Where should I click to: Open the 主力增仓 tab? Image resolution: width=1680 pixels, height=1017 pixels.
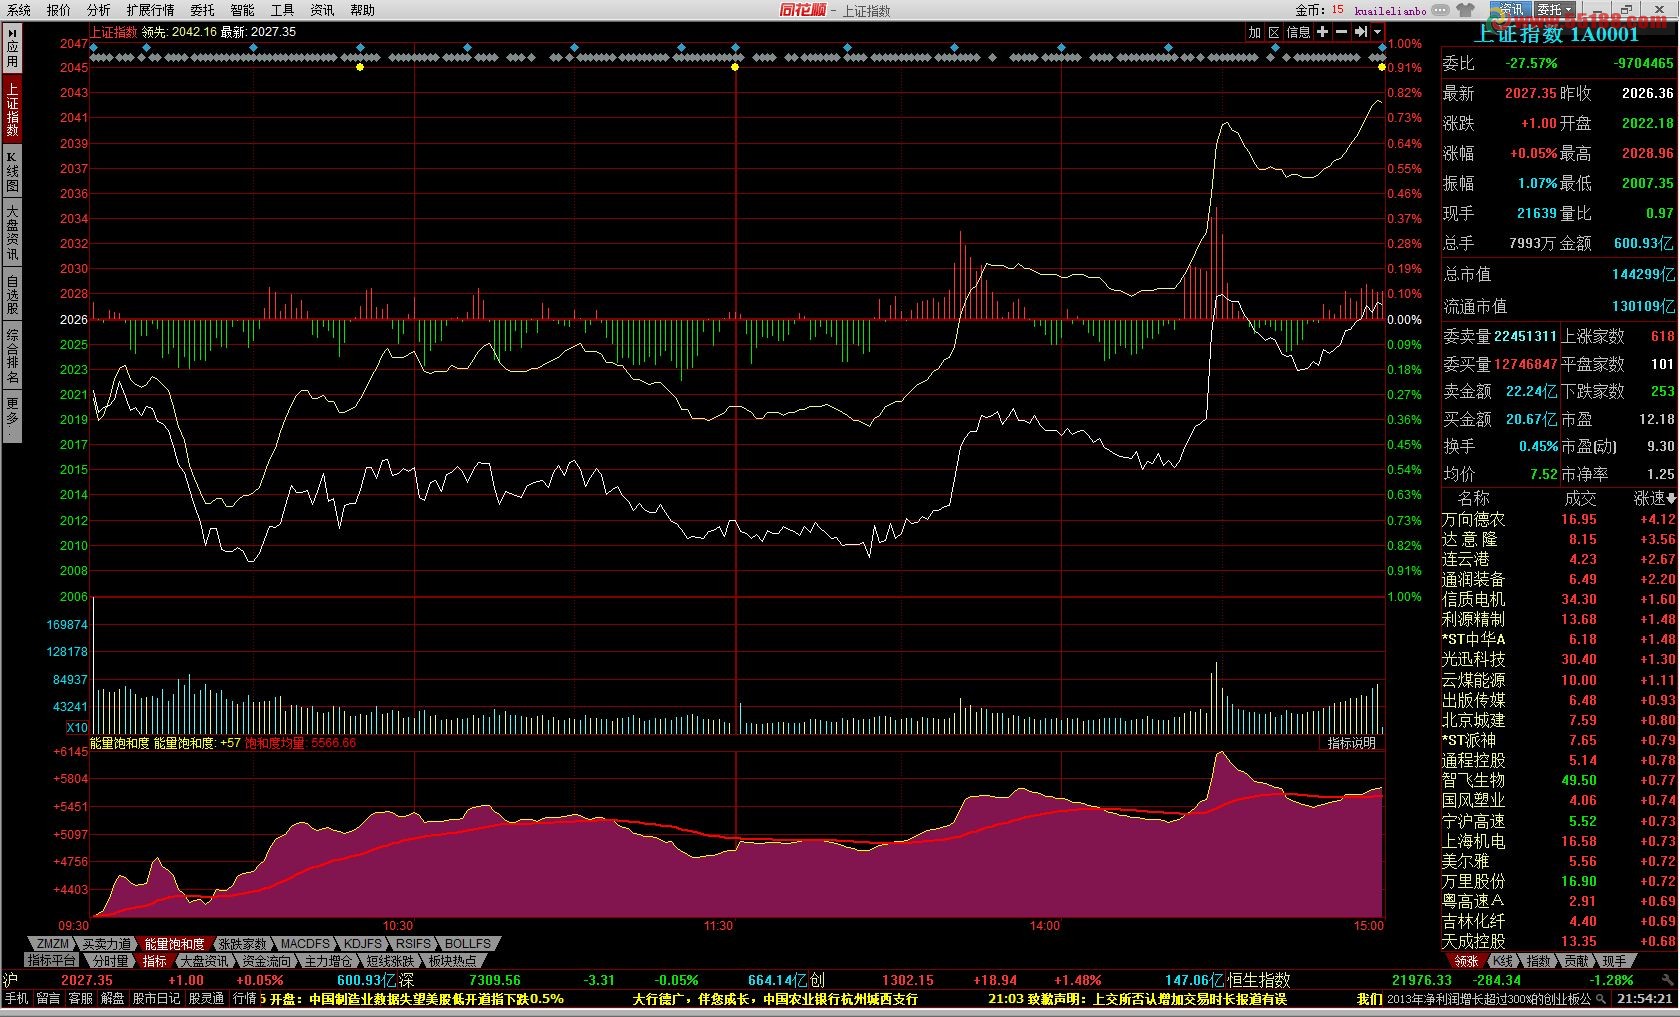click(328, 961)
